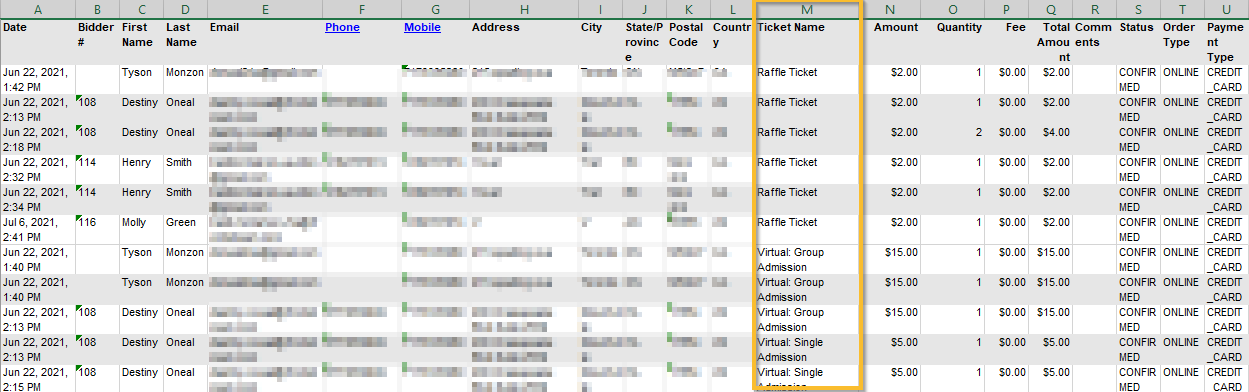Click the Green last name cell
The height and width of the screenshot is (392, 1249).
184,229
